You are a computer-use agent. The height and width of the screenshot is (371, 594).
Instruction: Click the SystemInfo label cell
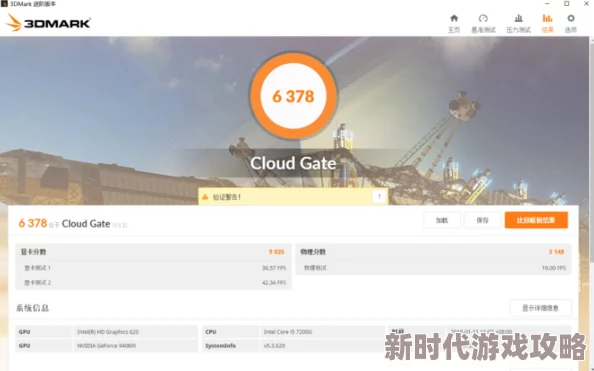pyautogui.click(x=230, y=346)
